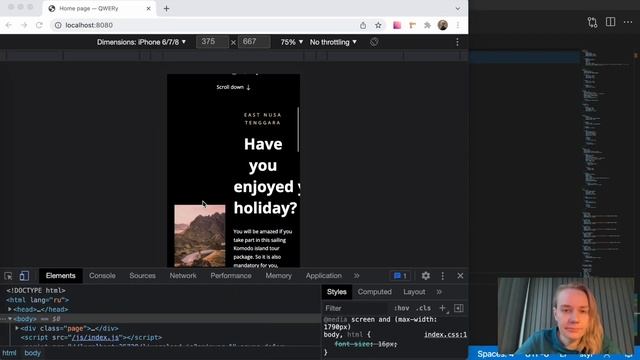The image size is (640, 360).
Task: Open Chrome three-dot menu
Action: tap(458, 25)
